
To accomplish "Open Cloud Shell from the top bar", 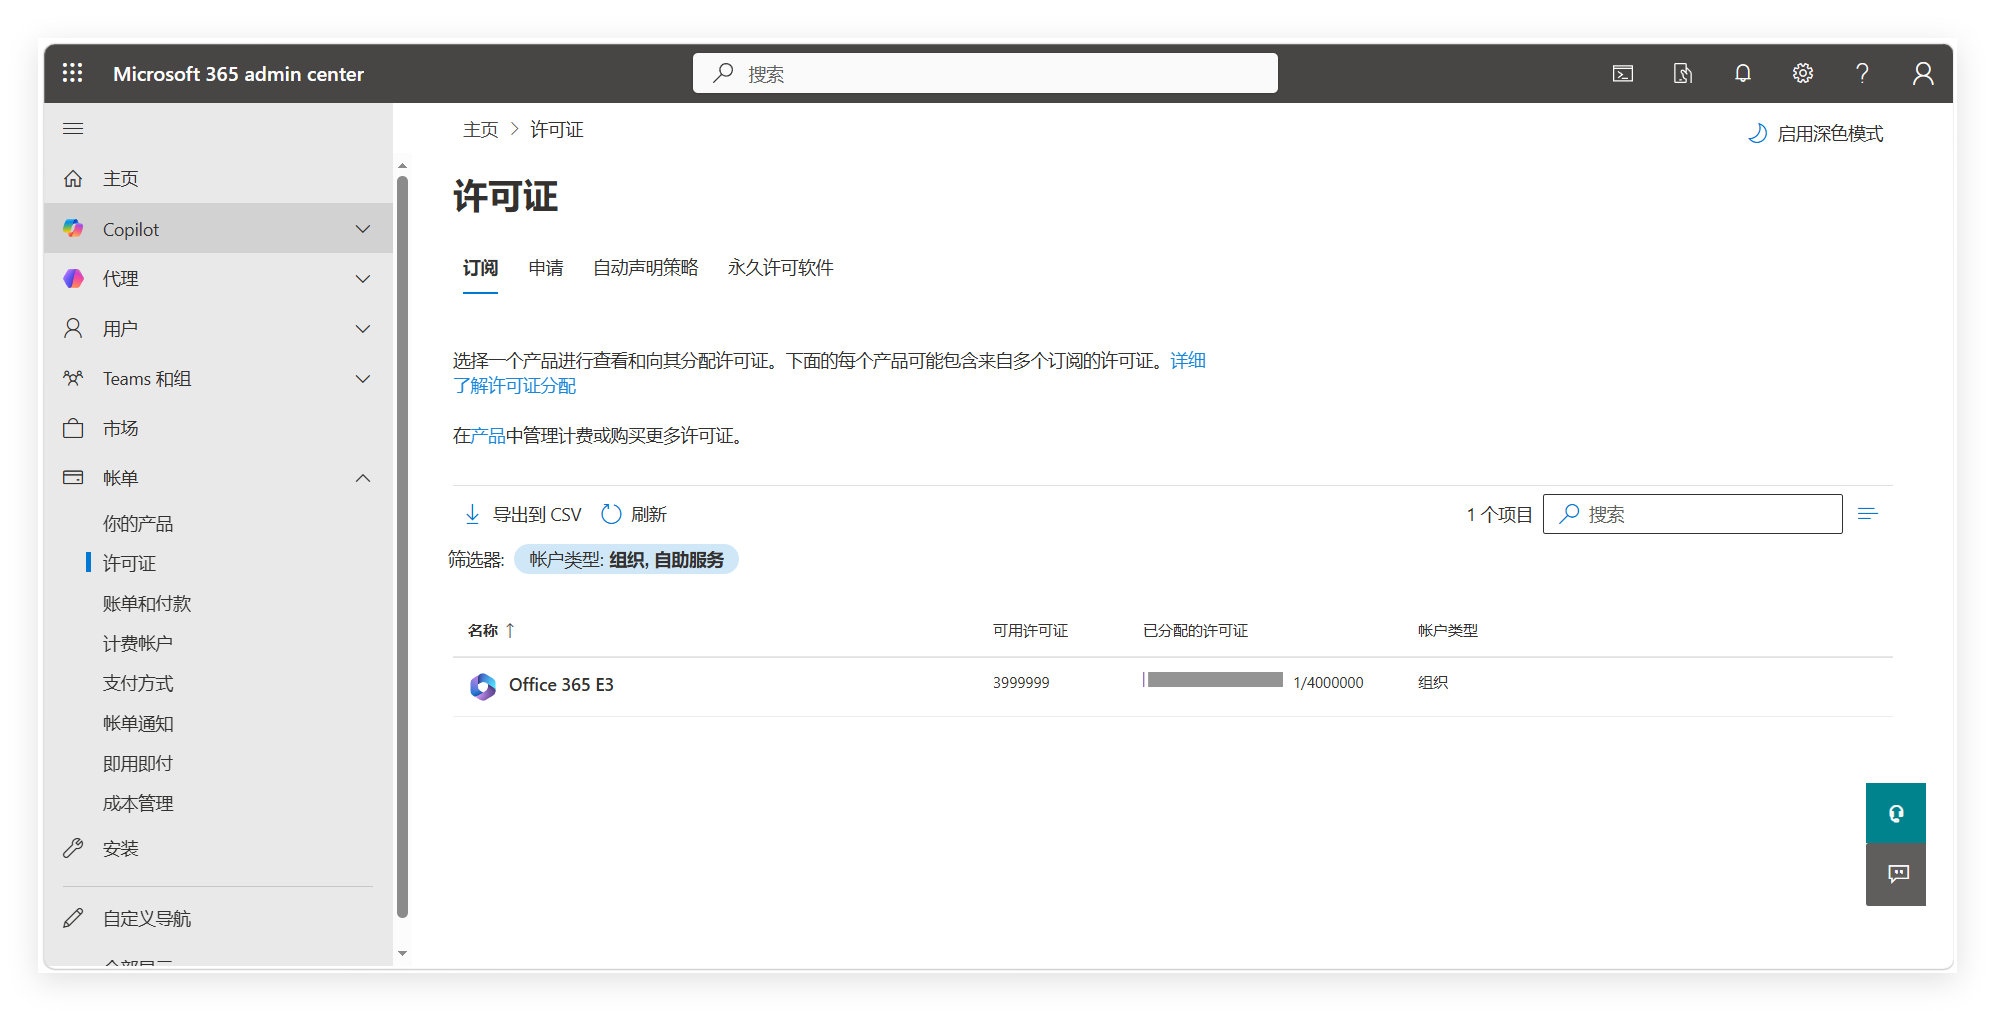I will tap(1623, 73).
